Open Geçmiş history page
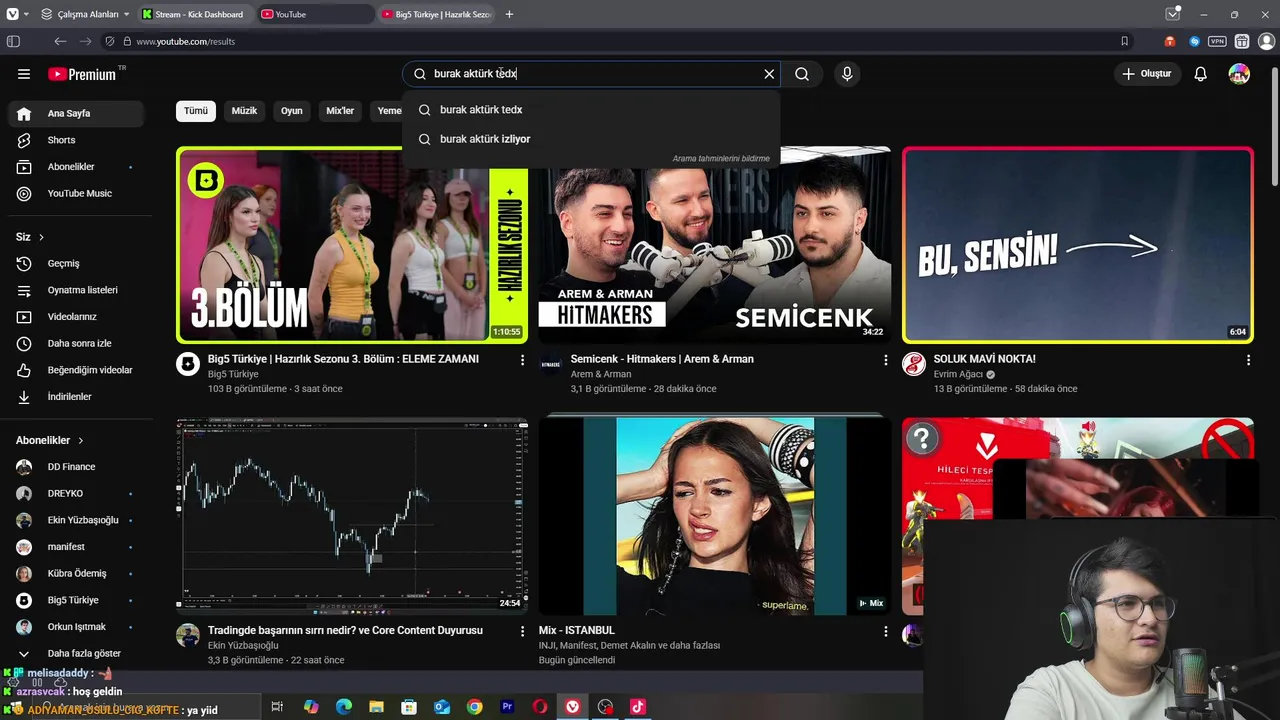The height and width of the screenshot is (720, 1280). (x=76, y=263)
